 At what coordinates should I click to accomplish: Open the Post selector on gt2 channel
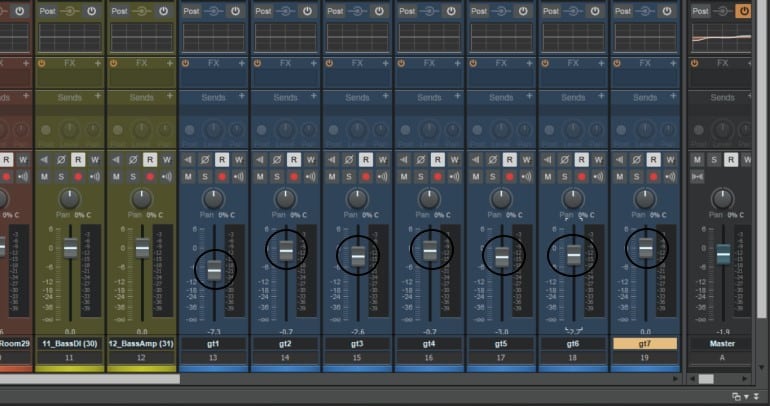[263, 11]
